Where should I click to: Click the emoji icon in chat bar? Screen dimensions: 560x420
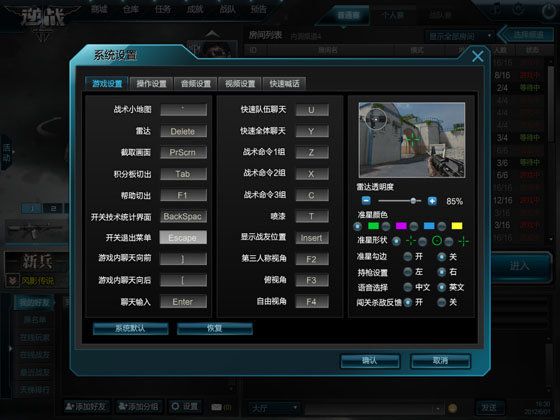click(452, 408)
